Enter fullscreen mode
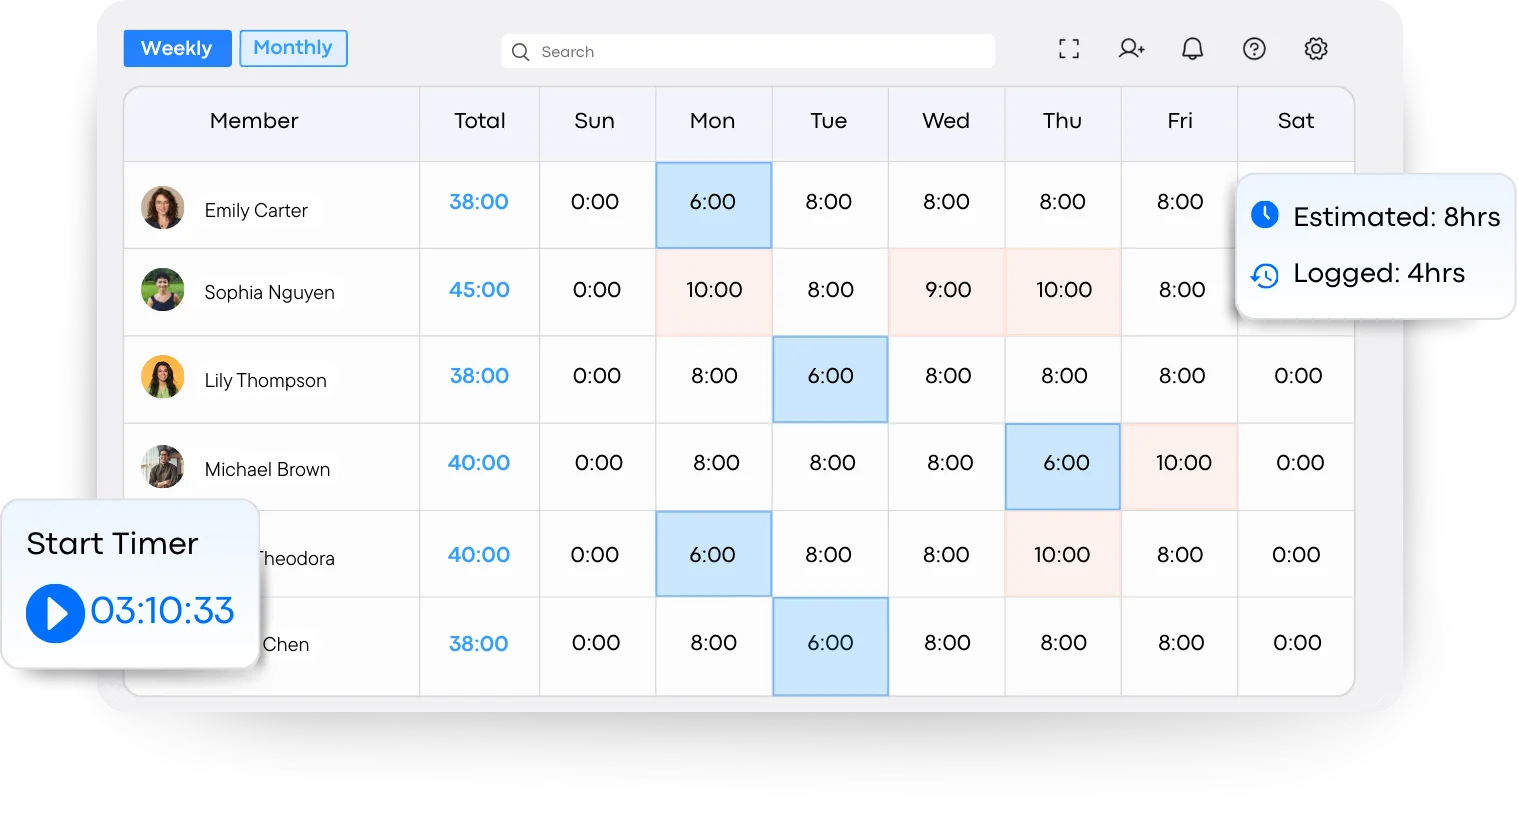 pyautogui.click(x=1069, y=48)
